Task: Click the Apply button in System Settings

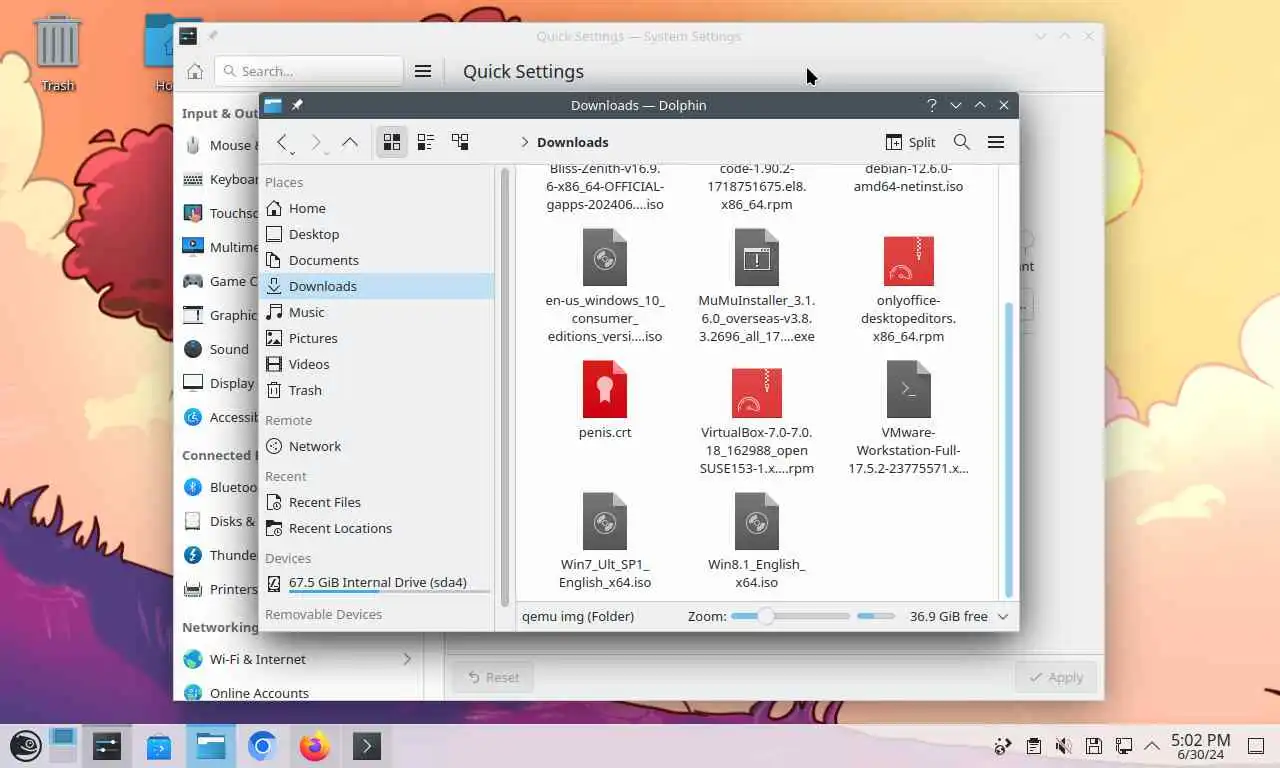Action: pos(1056,677)
